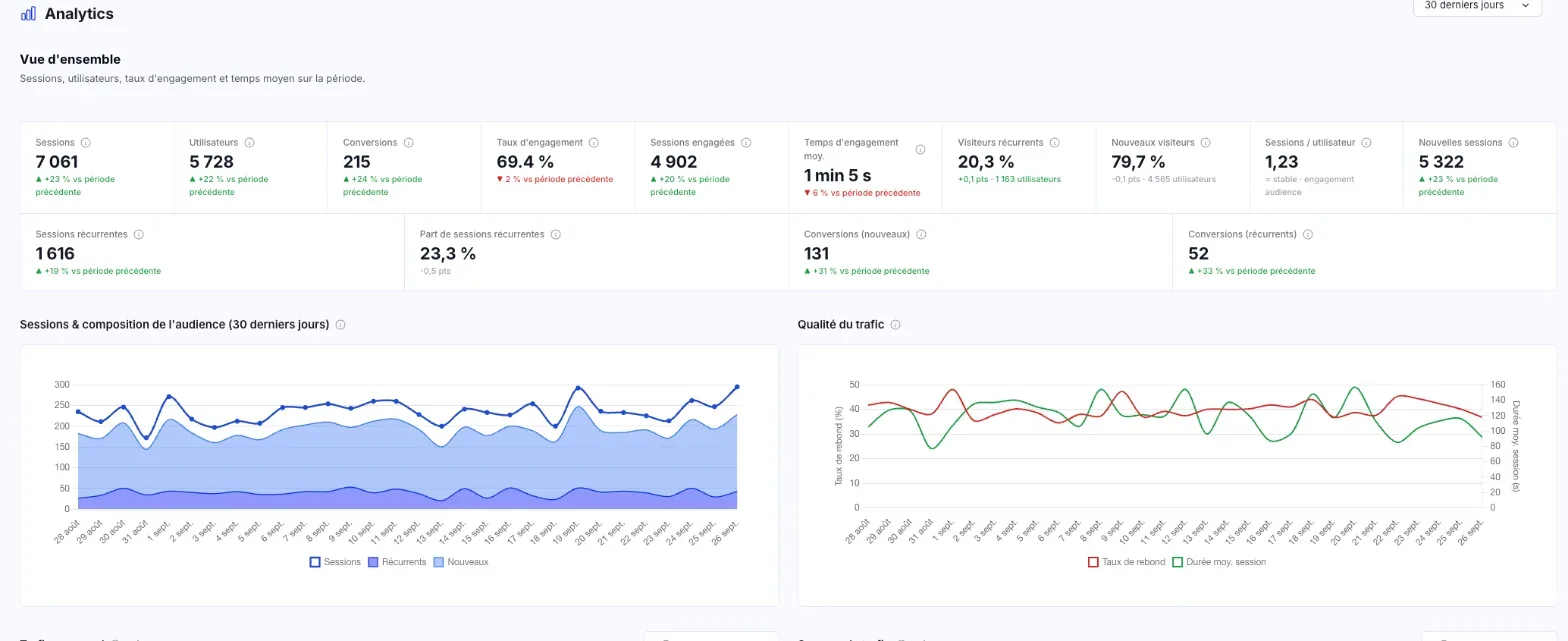Click the '5 322' new sessions value

point(1441,162)
